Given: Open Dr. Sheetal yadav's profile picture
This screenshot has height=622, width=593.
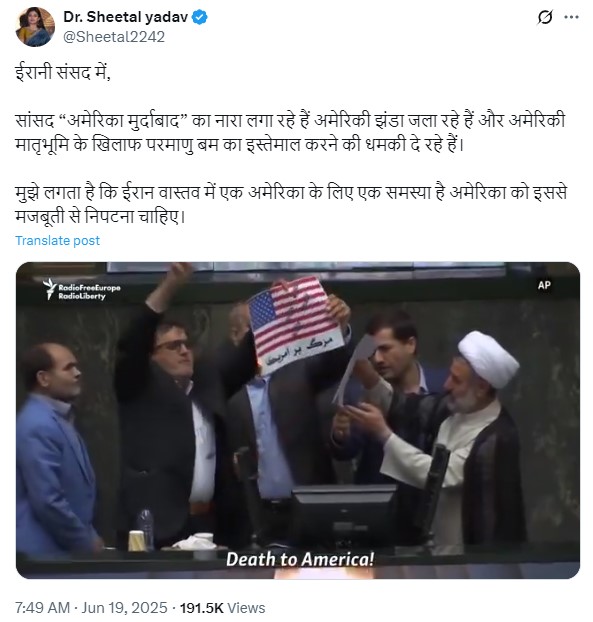Looking at the screenshot, I should point(35,27).
